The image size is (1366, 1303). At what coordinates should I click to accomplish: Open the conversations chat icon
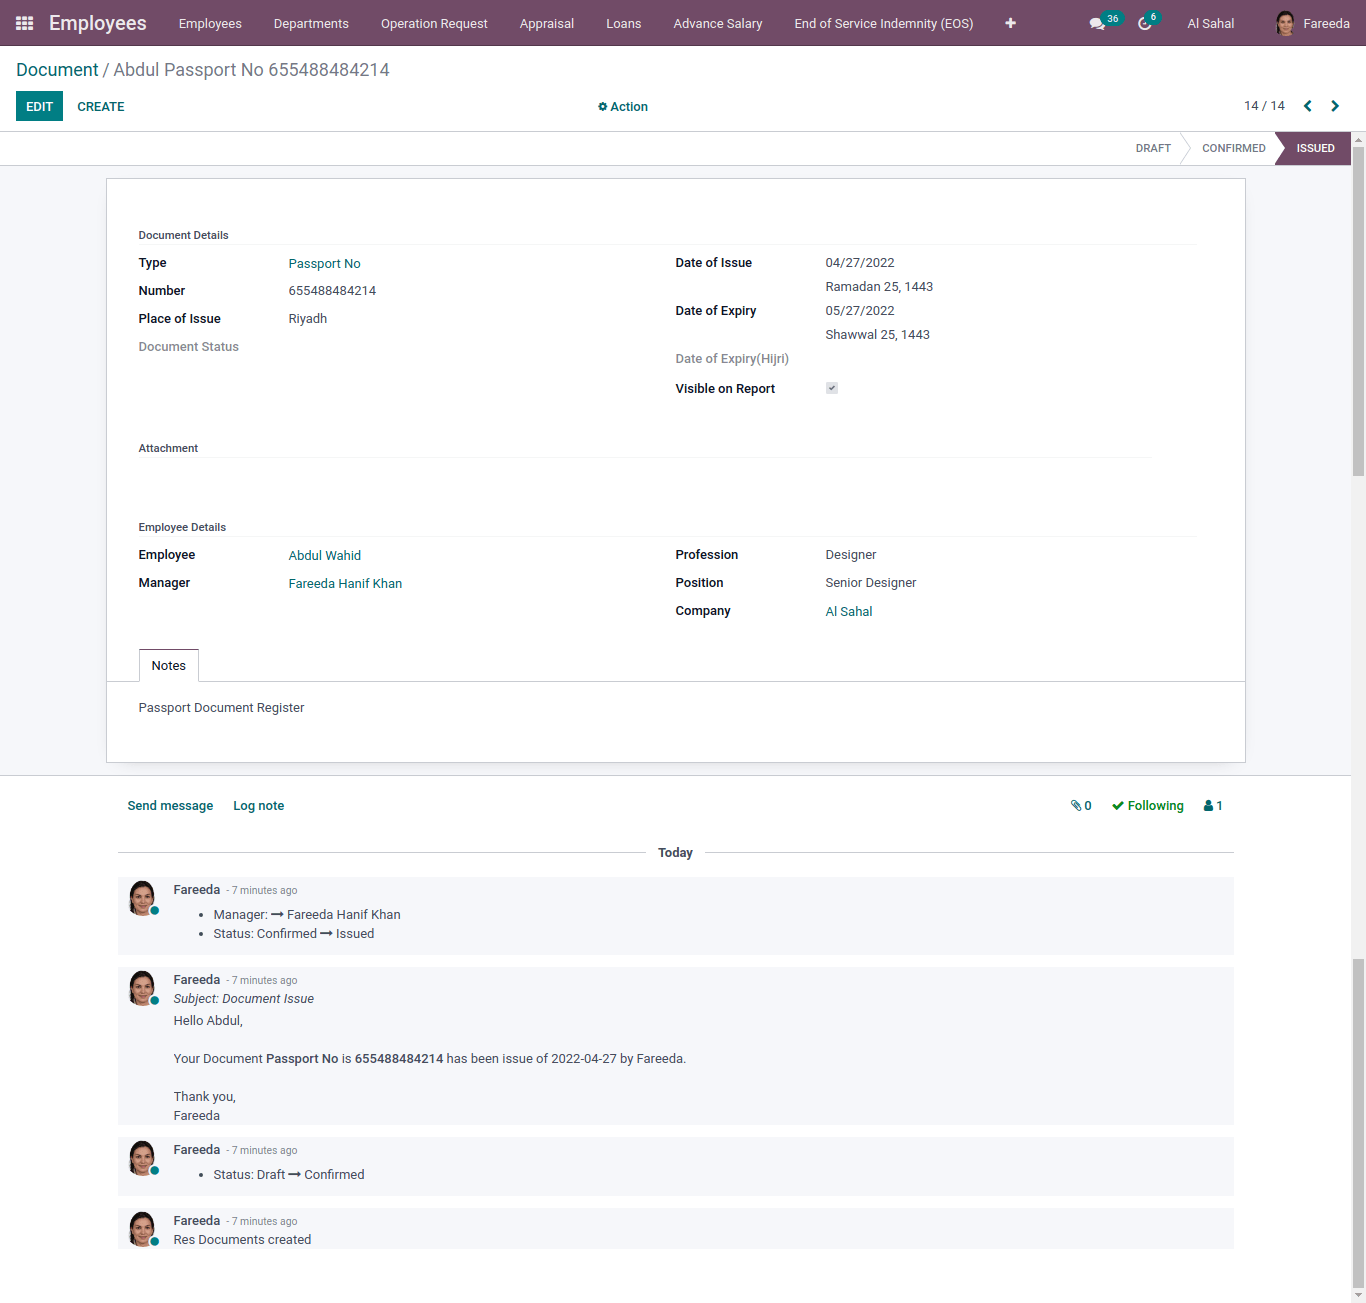click(1097, 24)
